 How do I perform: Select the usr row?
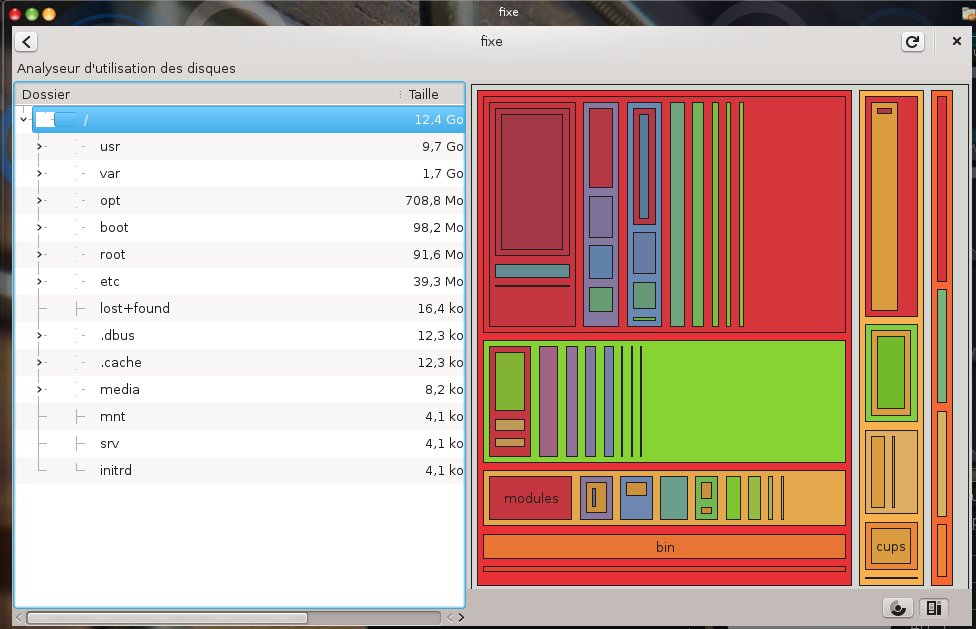coord(240,146)
